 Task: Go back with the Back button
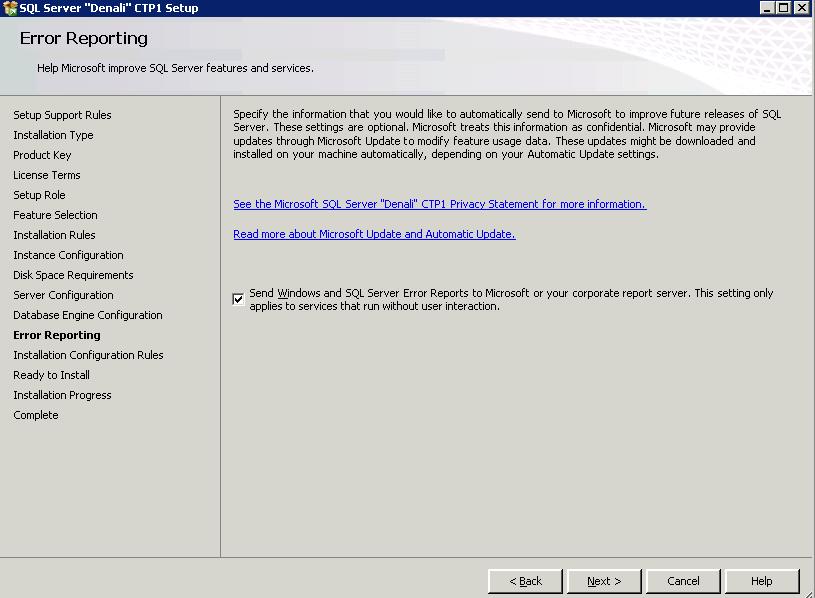pyautogui.click(x=525, y=581)
